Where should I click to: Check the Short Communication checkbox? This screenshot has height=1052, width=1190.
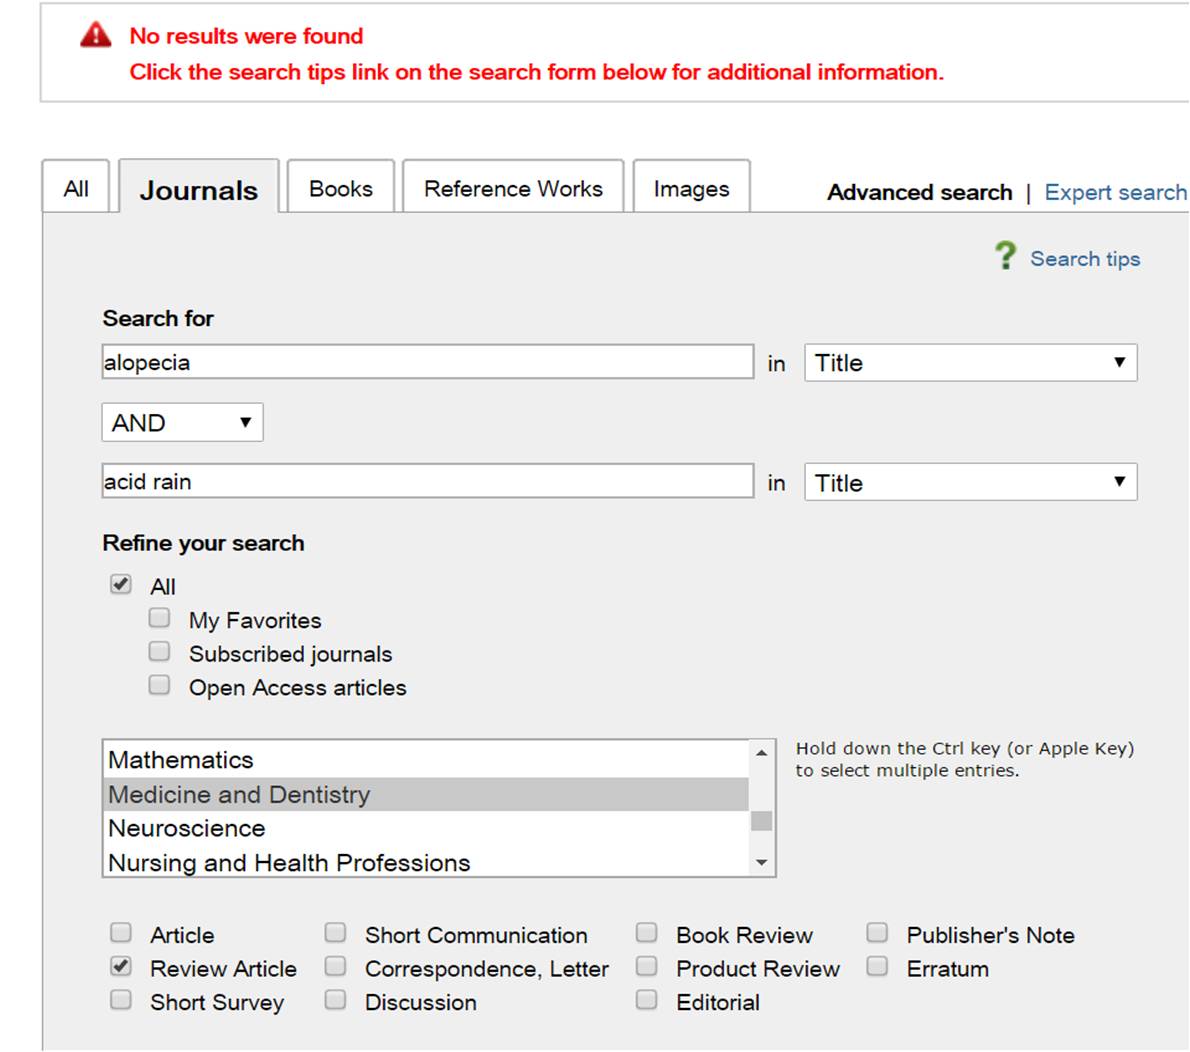tap(335, 932)
